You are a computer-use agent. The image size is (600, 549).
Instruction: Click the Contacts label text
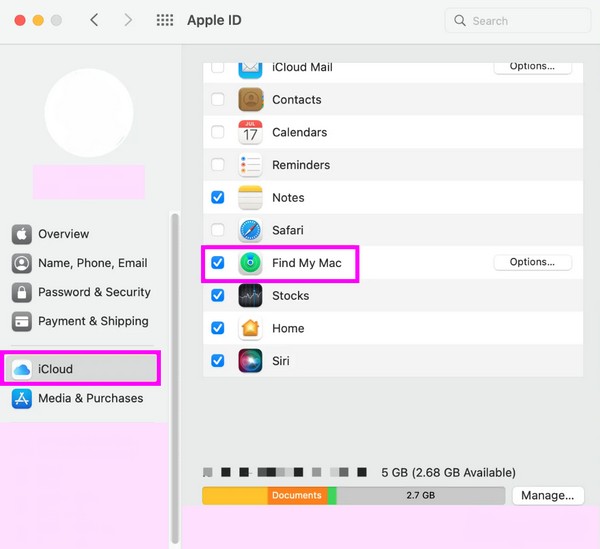[x=297, y=99]
